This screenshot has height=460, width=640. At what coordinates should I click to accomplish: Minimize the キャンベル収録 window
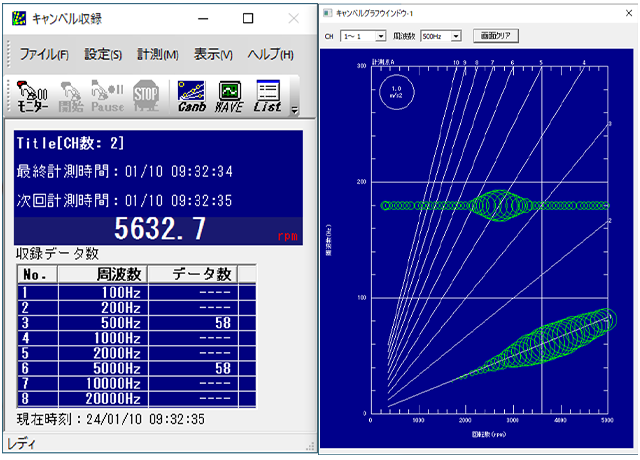203,18
